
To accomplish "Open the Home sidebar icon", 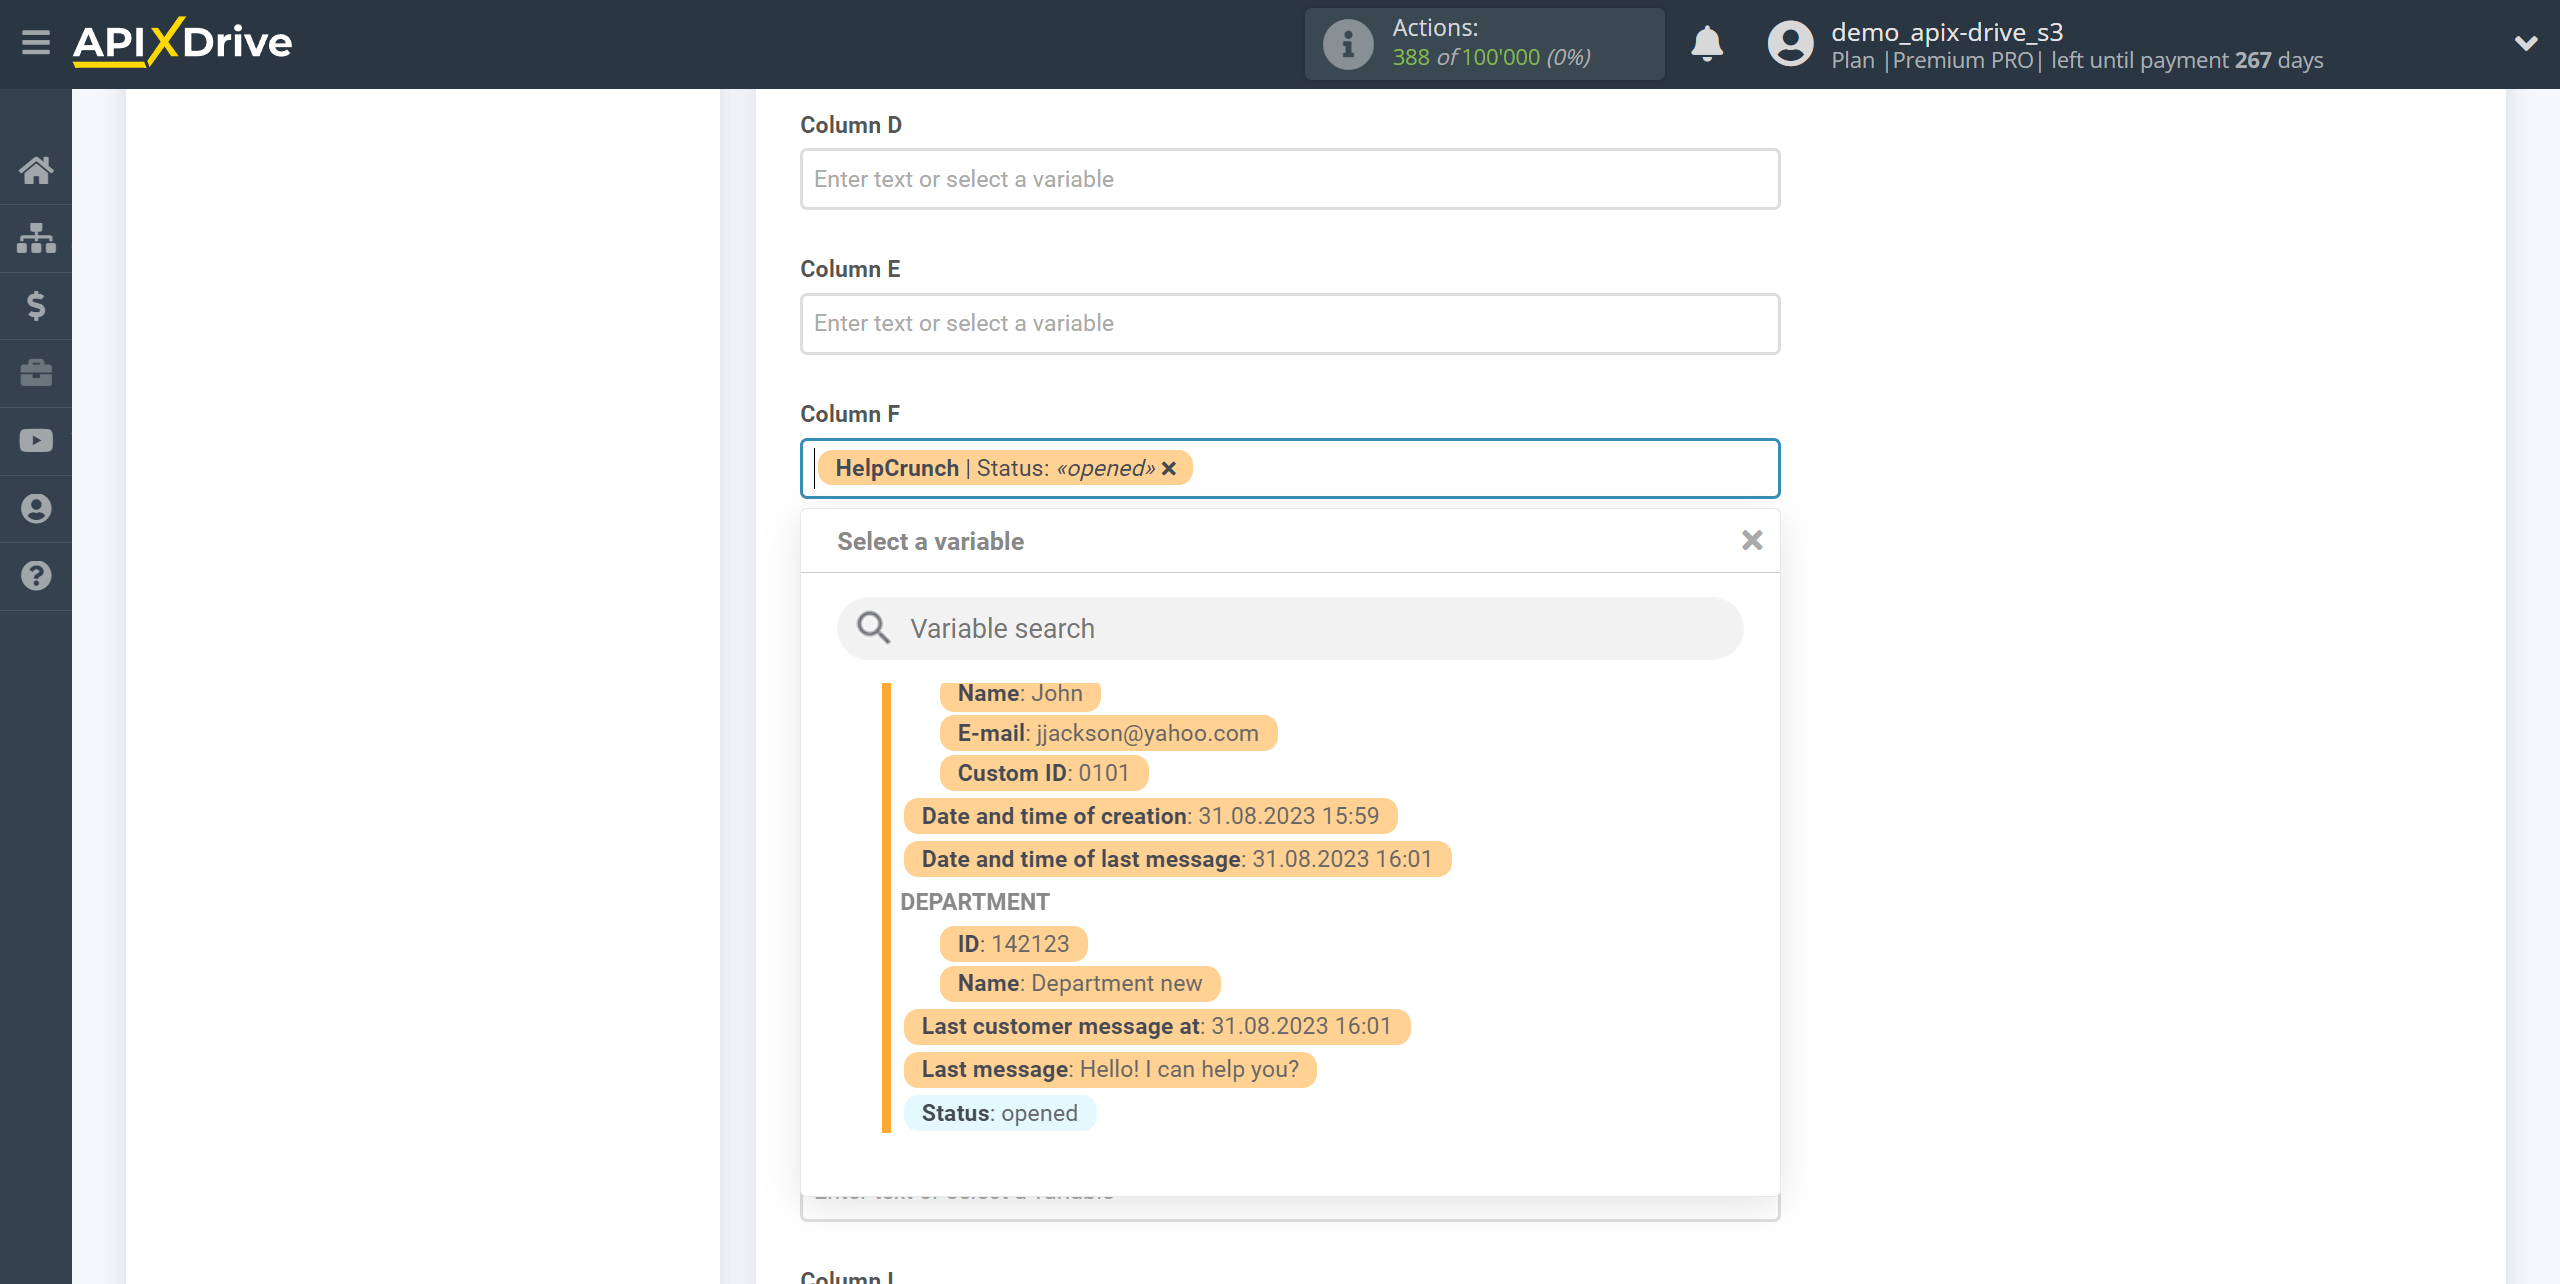I will 36,170.
